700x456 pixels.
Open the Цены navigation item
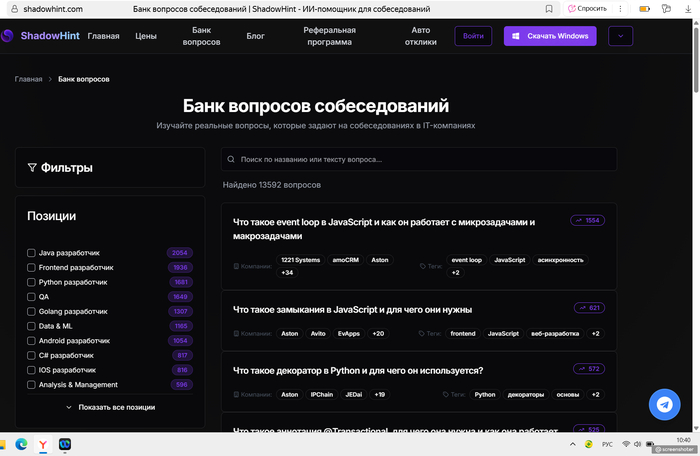pyautogui.click(x=146, y=36)
